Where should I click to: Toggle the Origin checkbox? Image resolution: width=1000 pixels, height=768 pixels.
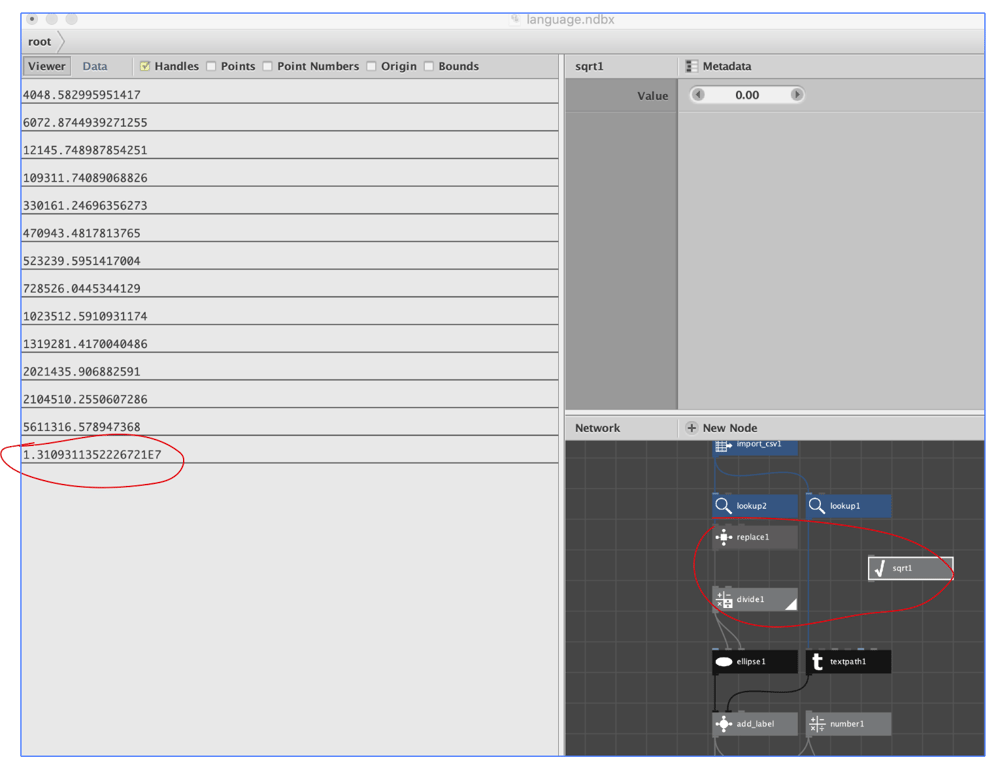[x=371, y=66]
